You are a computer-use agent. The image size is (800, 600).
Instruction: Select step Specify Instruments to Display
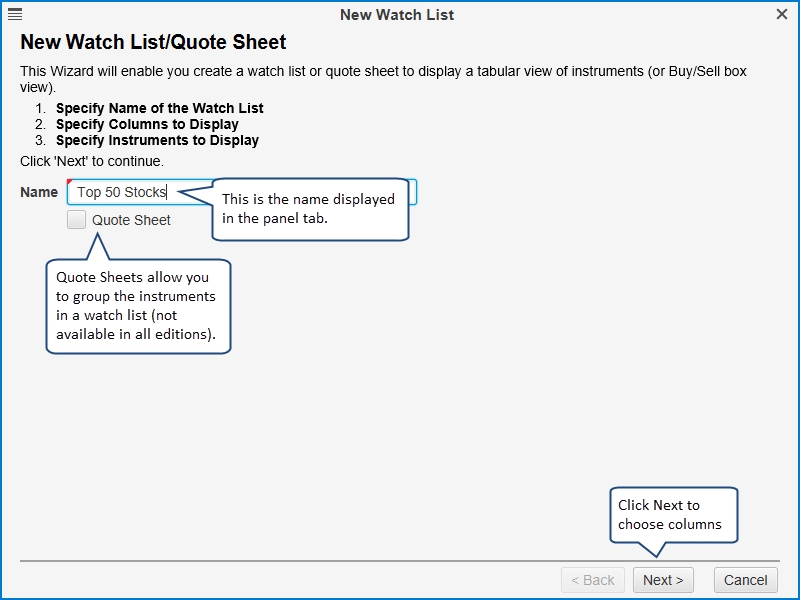click(157, 140)
